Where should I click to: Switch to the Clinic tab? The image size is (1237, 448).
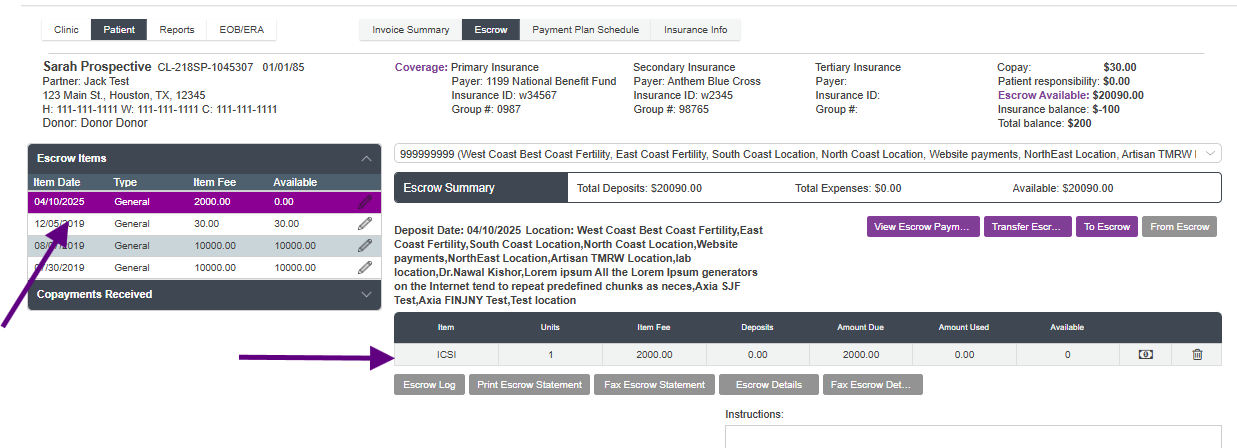pos(66,30)
